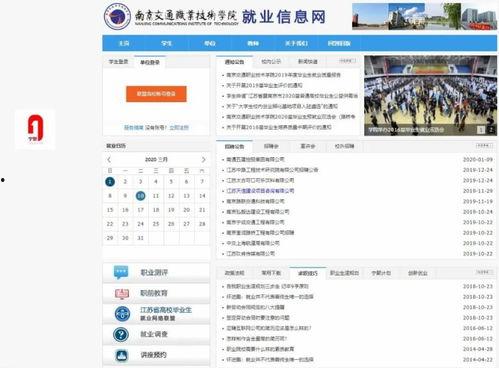Open the recruitment entry dated 2019-10-24
The image size is (499, 368).
click(x=258, y=212)
